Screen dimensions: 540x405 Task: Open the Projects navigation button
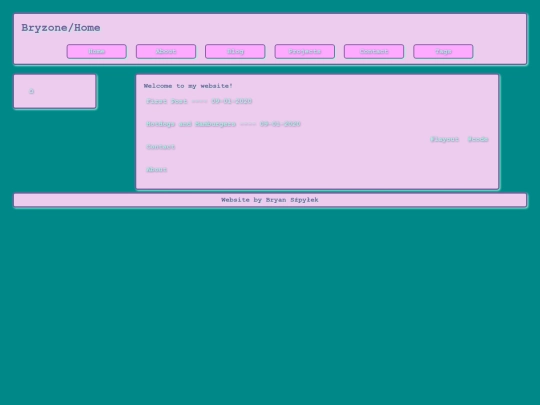click(305, 51)
